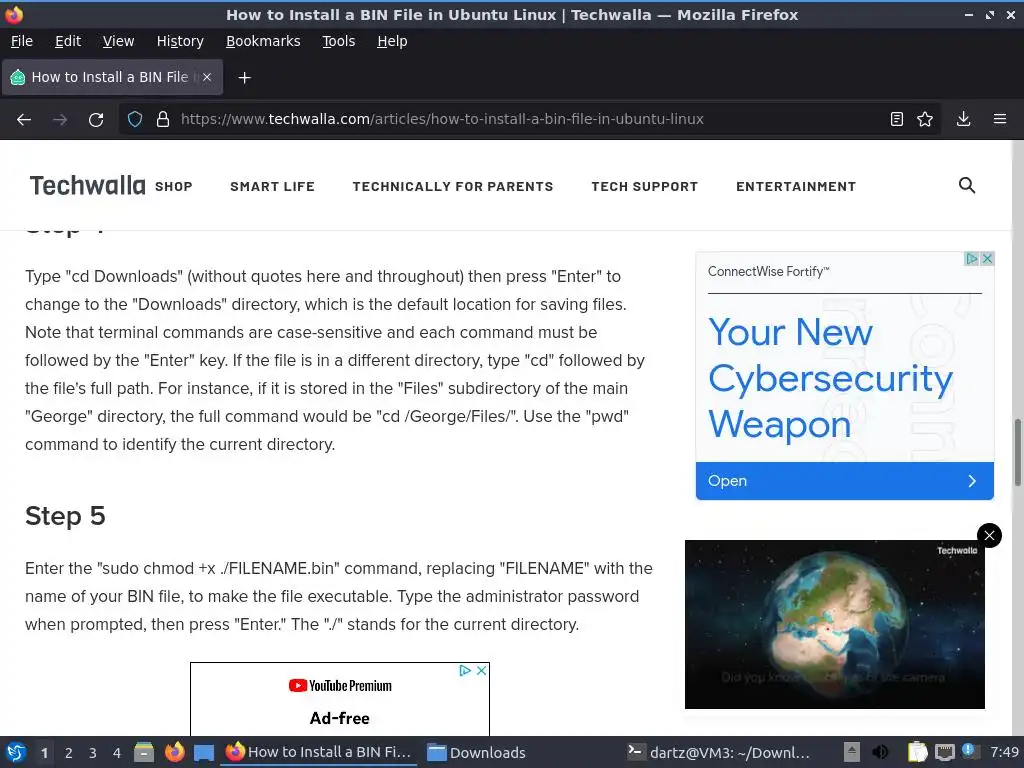The image size is (1024, 768).
Task: Click the show desktop taskbar icon
Action: pyautogui.click(x=204, y=753)
